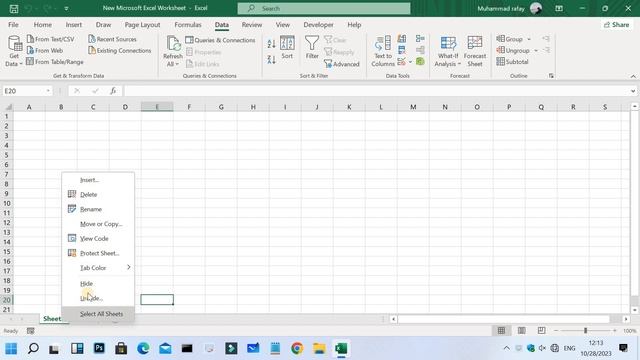640x360 pixels.
Task: Expand the Name Box dropdown
Action: 48,91
